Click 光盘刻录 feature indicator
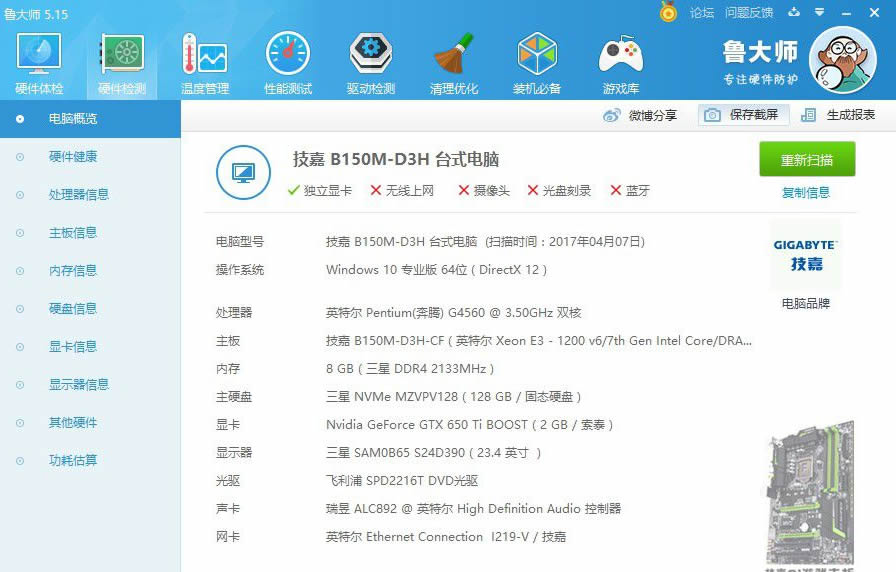This screenshot has height=572, width=896. 559,190
